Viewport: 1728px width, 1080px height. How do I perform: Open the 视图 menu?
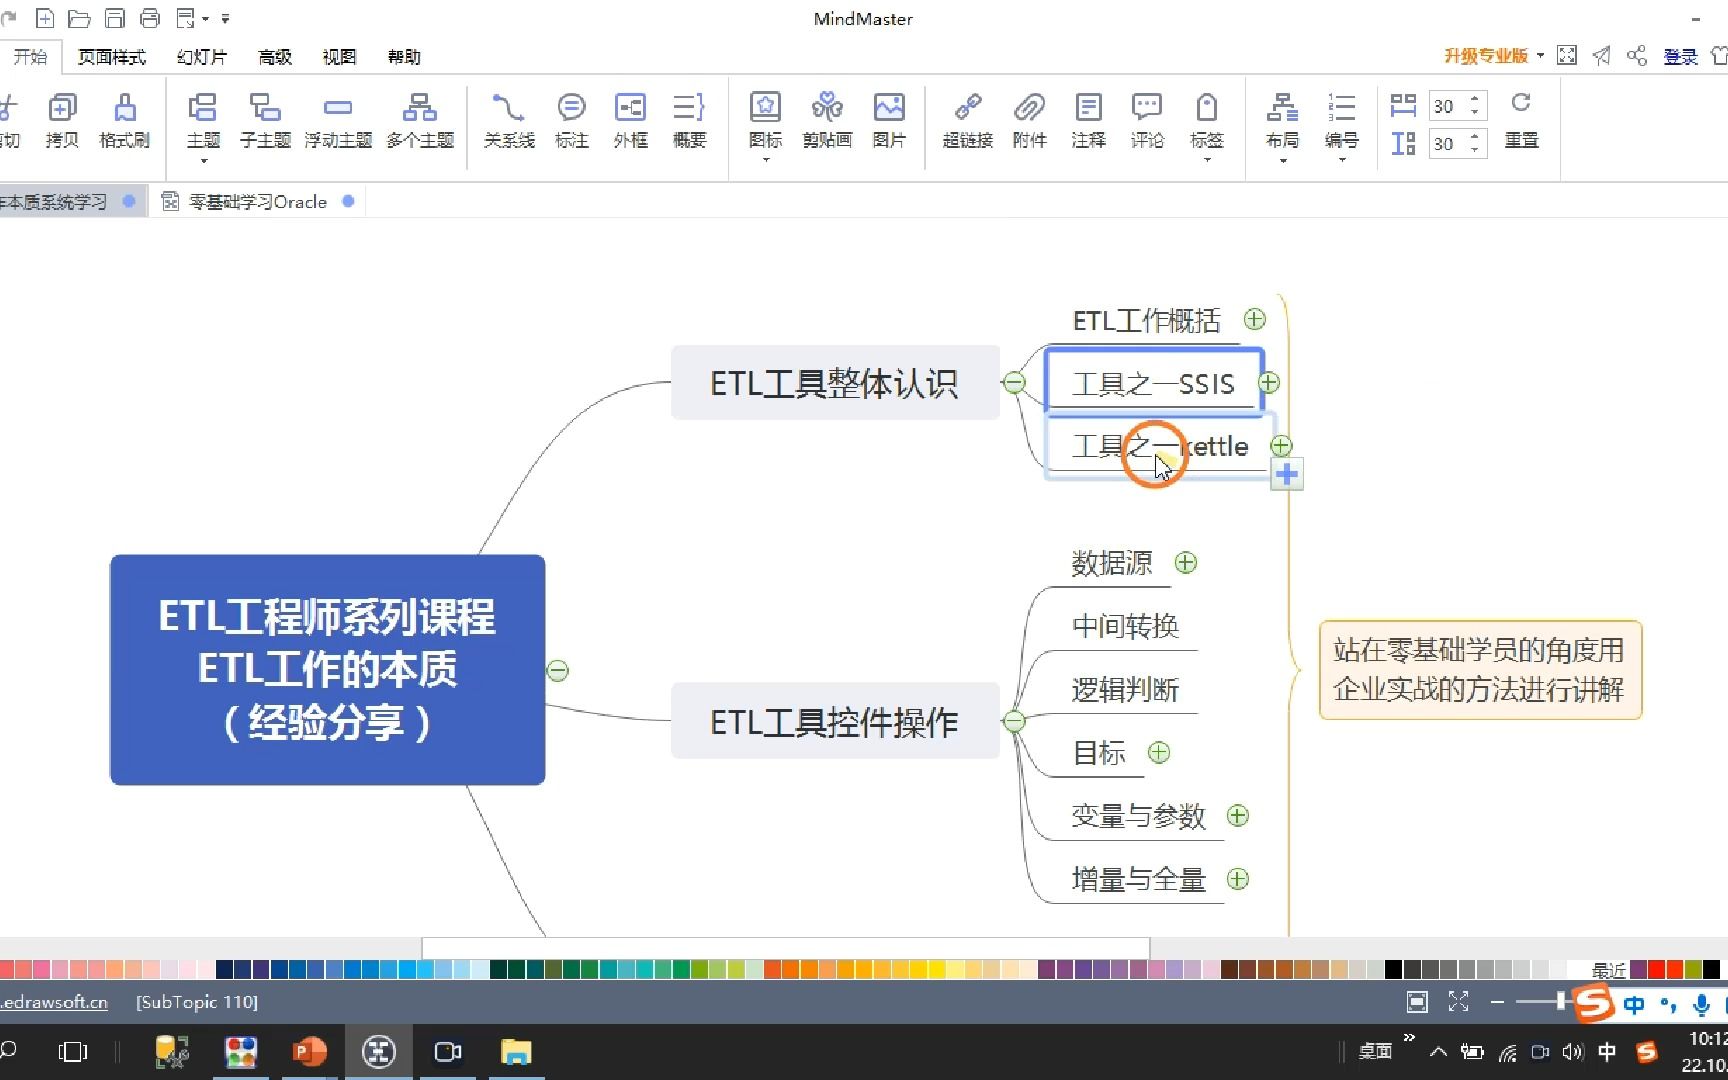coord(339,56)
